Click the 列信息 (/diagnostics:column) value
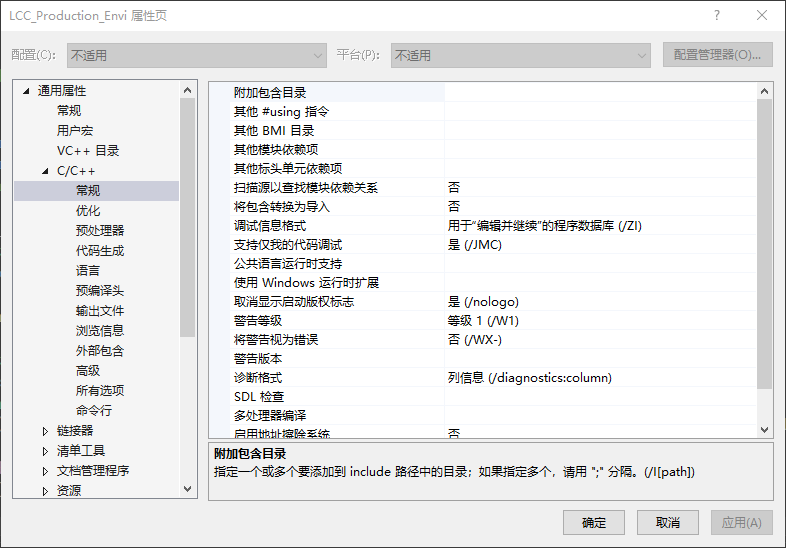The width and height of the screenshot is (786, 548). point(529,378)
